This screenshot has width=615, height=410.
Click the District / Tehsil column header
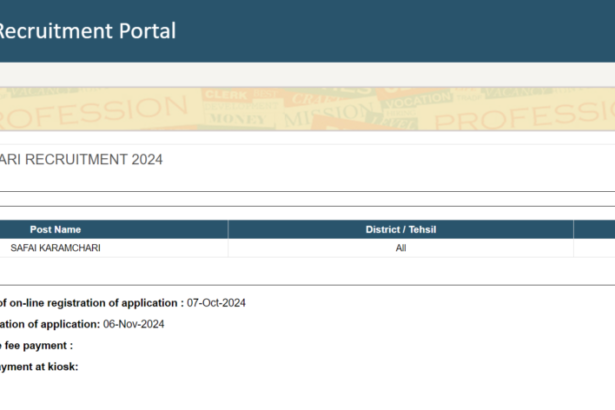point(401,230)
